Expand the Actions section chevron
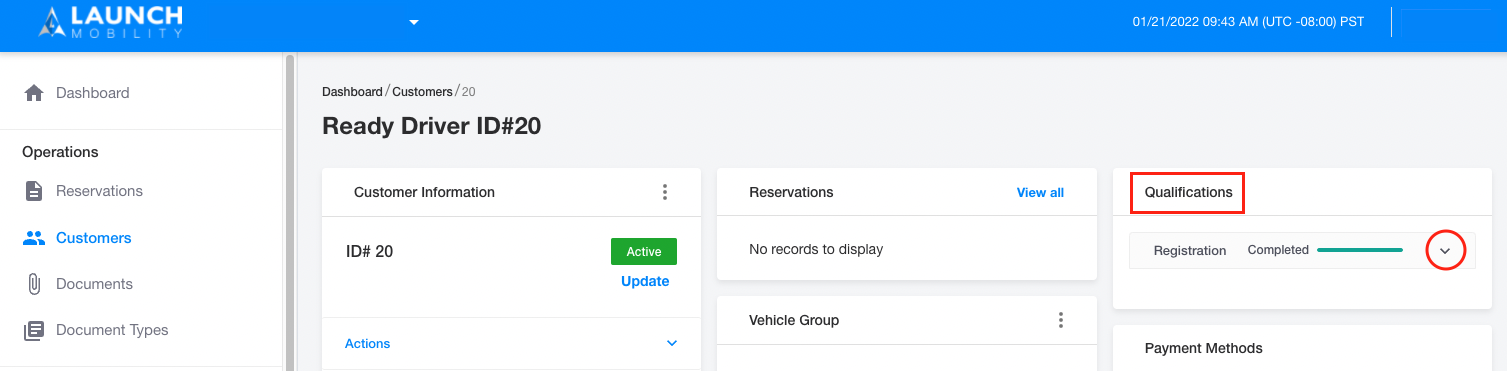The image size is (1507, 371). 672,343
